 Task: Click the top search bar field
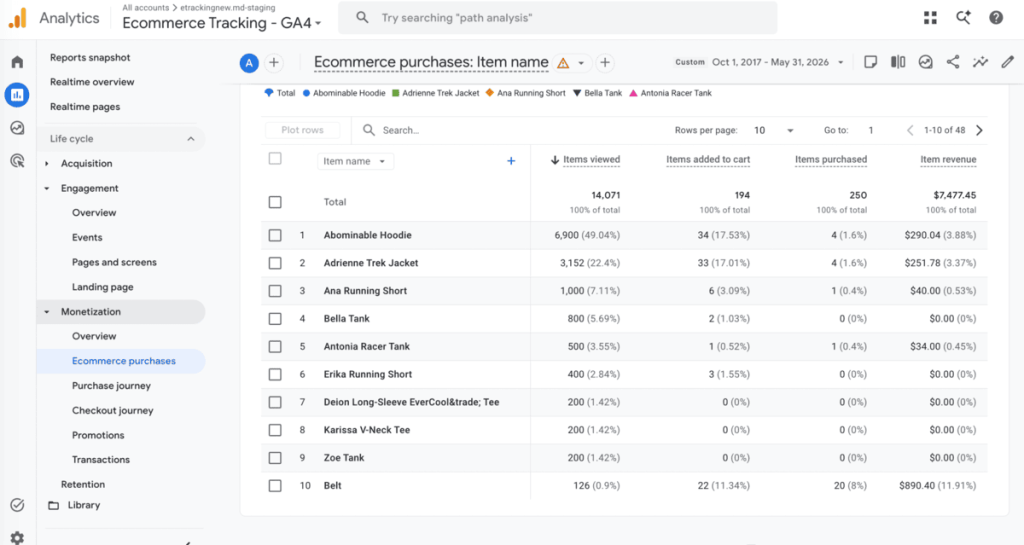(558, 18)
